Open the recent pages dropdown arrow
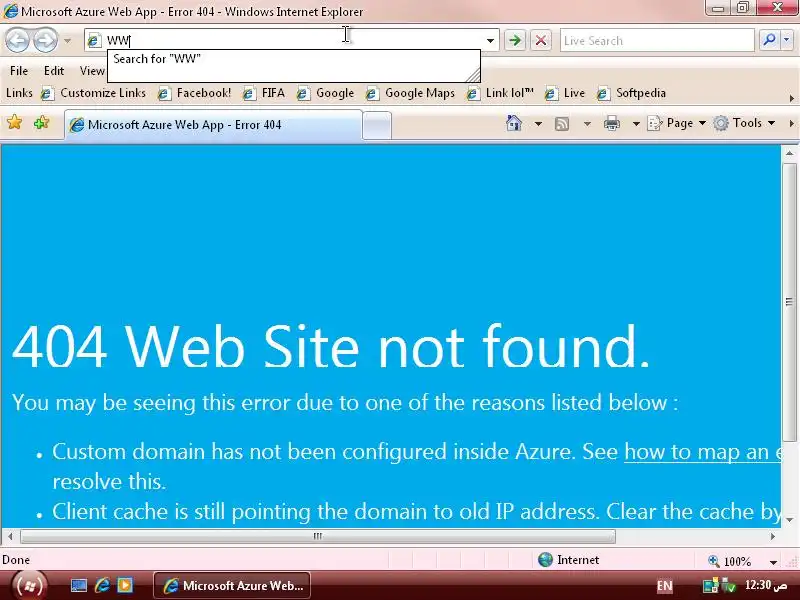Screen dimensions: 800x600 click(x=67, y=40)
